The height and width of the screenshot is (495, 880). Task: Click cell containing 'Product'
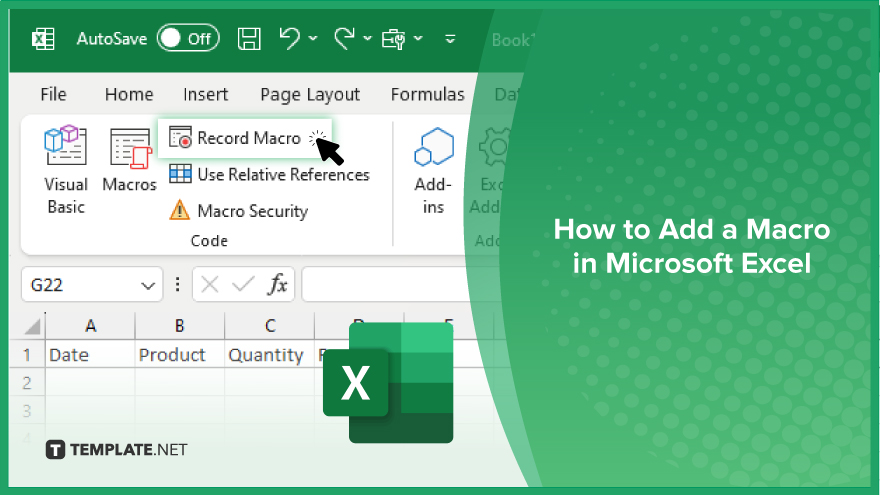tap(180, 355)
